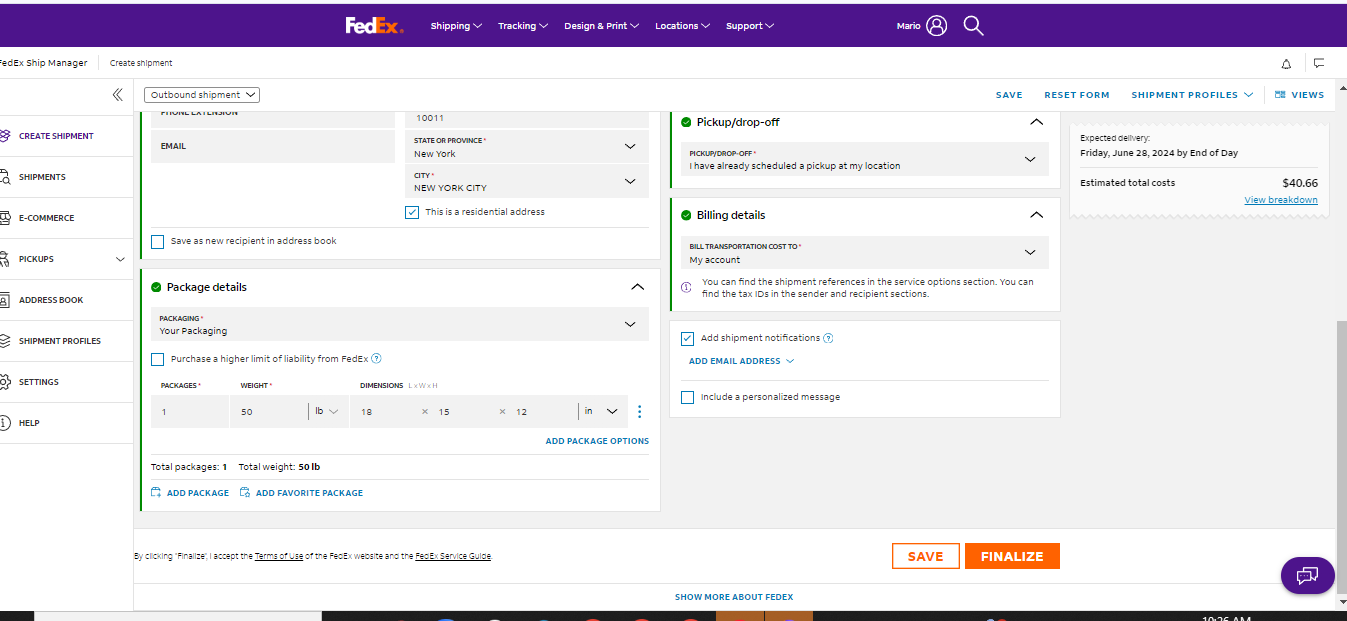This screenshot has height=621, width=1347.
Task: Check Include a personalized message
Action: coord(688,397)
